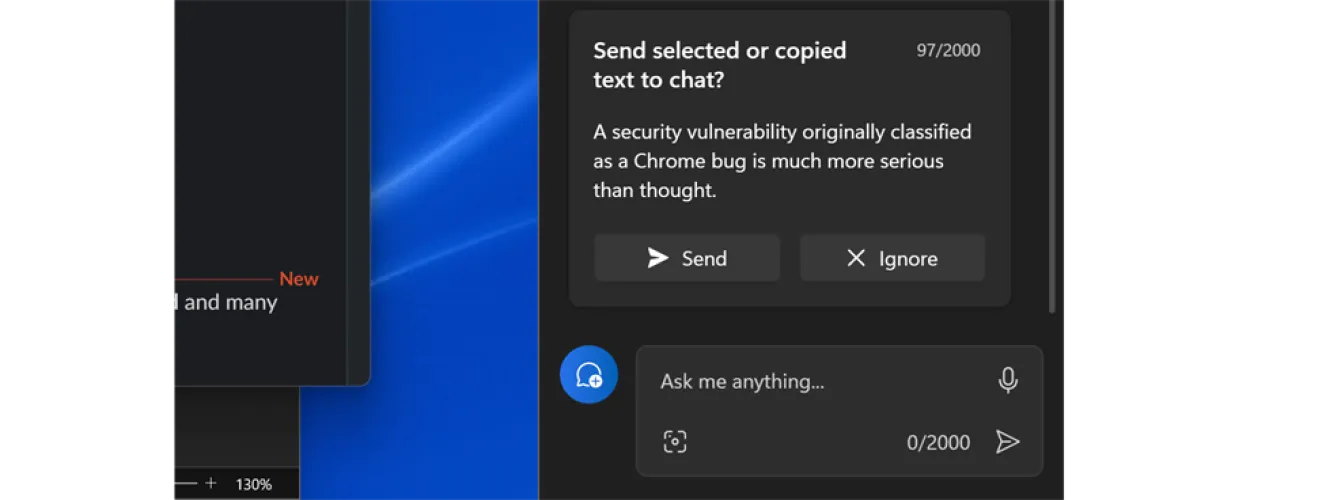Viewport: 1322px width, 500px height.
Task: Click the 130% zoom level indicator
Action: (x=253, y=484)
